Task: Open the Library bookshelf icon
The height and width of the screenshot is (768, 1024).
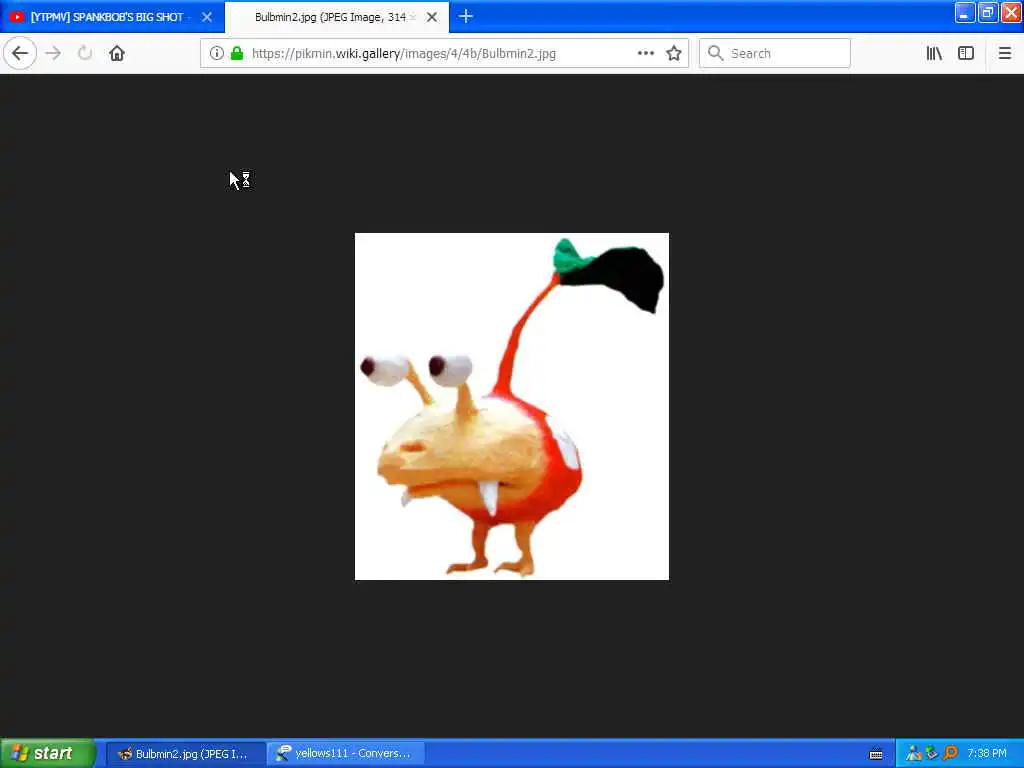Action: [934, 53]
